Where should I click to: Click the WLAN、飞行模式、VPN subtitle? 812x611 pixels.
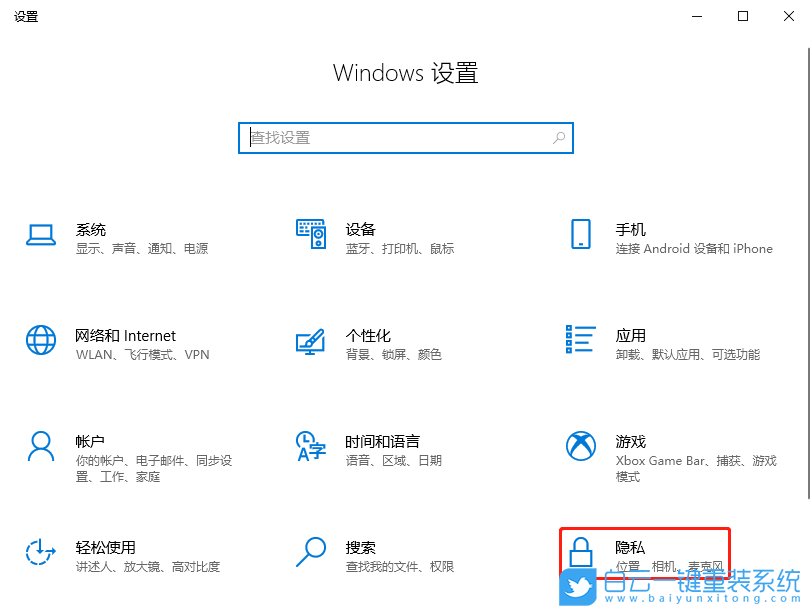(141, 354)
